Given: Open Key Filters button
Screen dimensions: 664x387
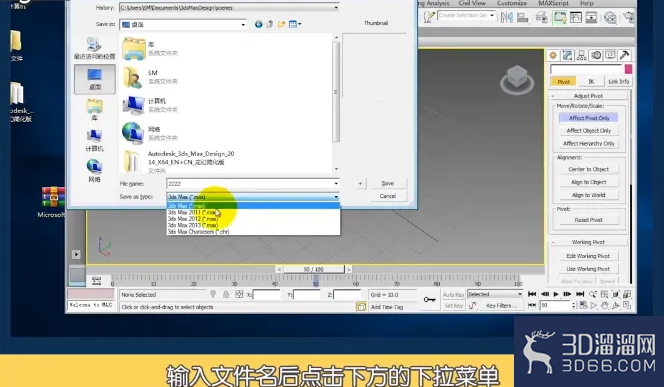Looking at the screenshot, I should pos(501,306).
